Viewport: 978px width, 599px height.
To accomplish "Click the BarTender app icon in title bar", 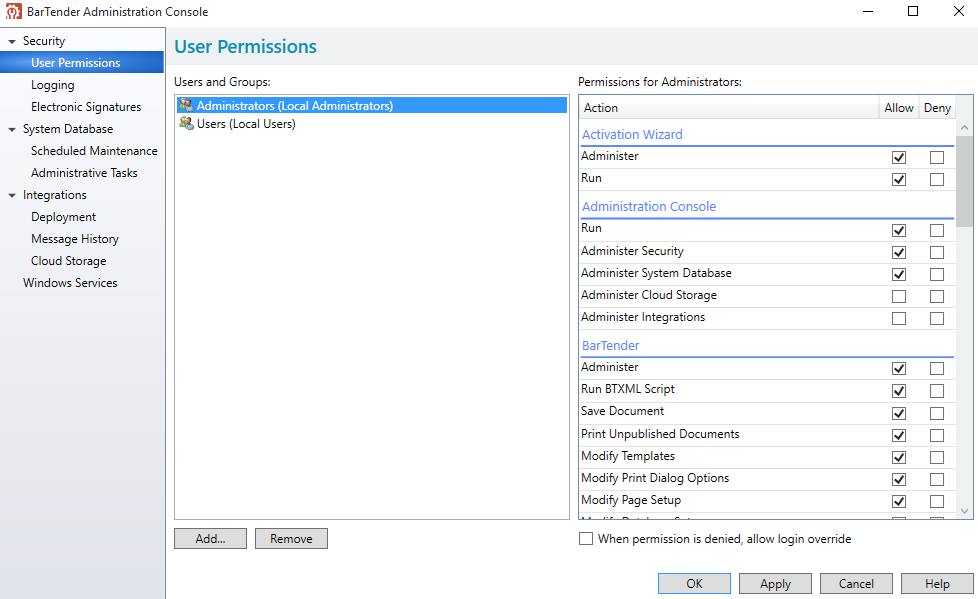I will click(x=13, y=11).
